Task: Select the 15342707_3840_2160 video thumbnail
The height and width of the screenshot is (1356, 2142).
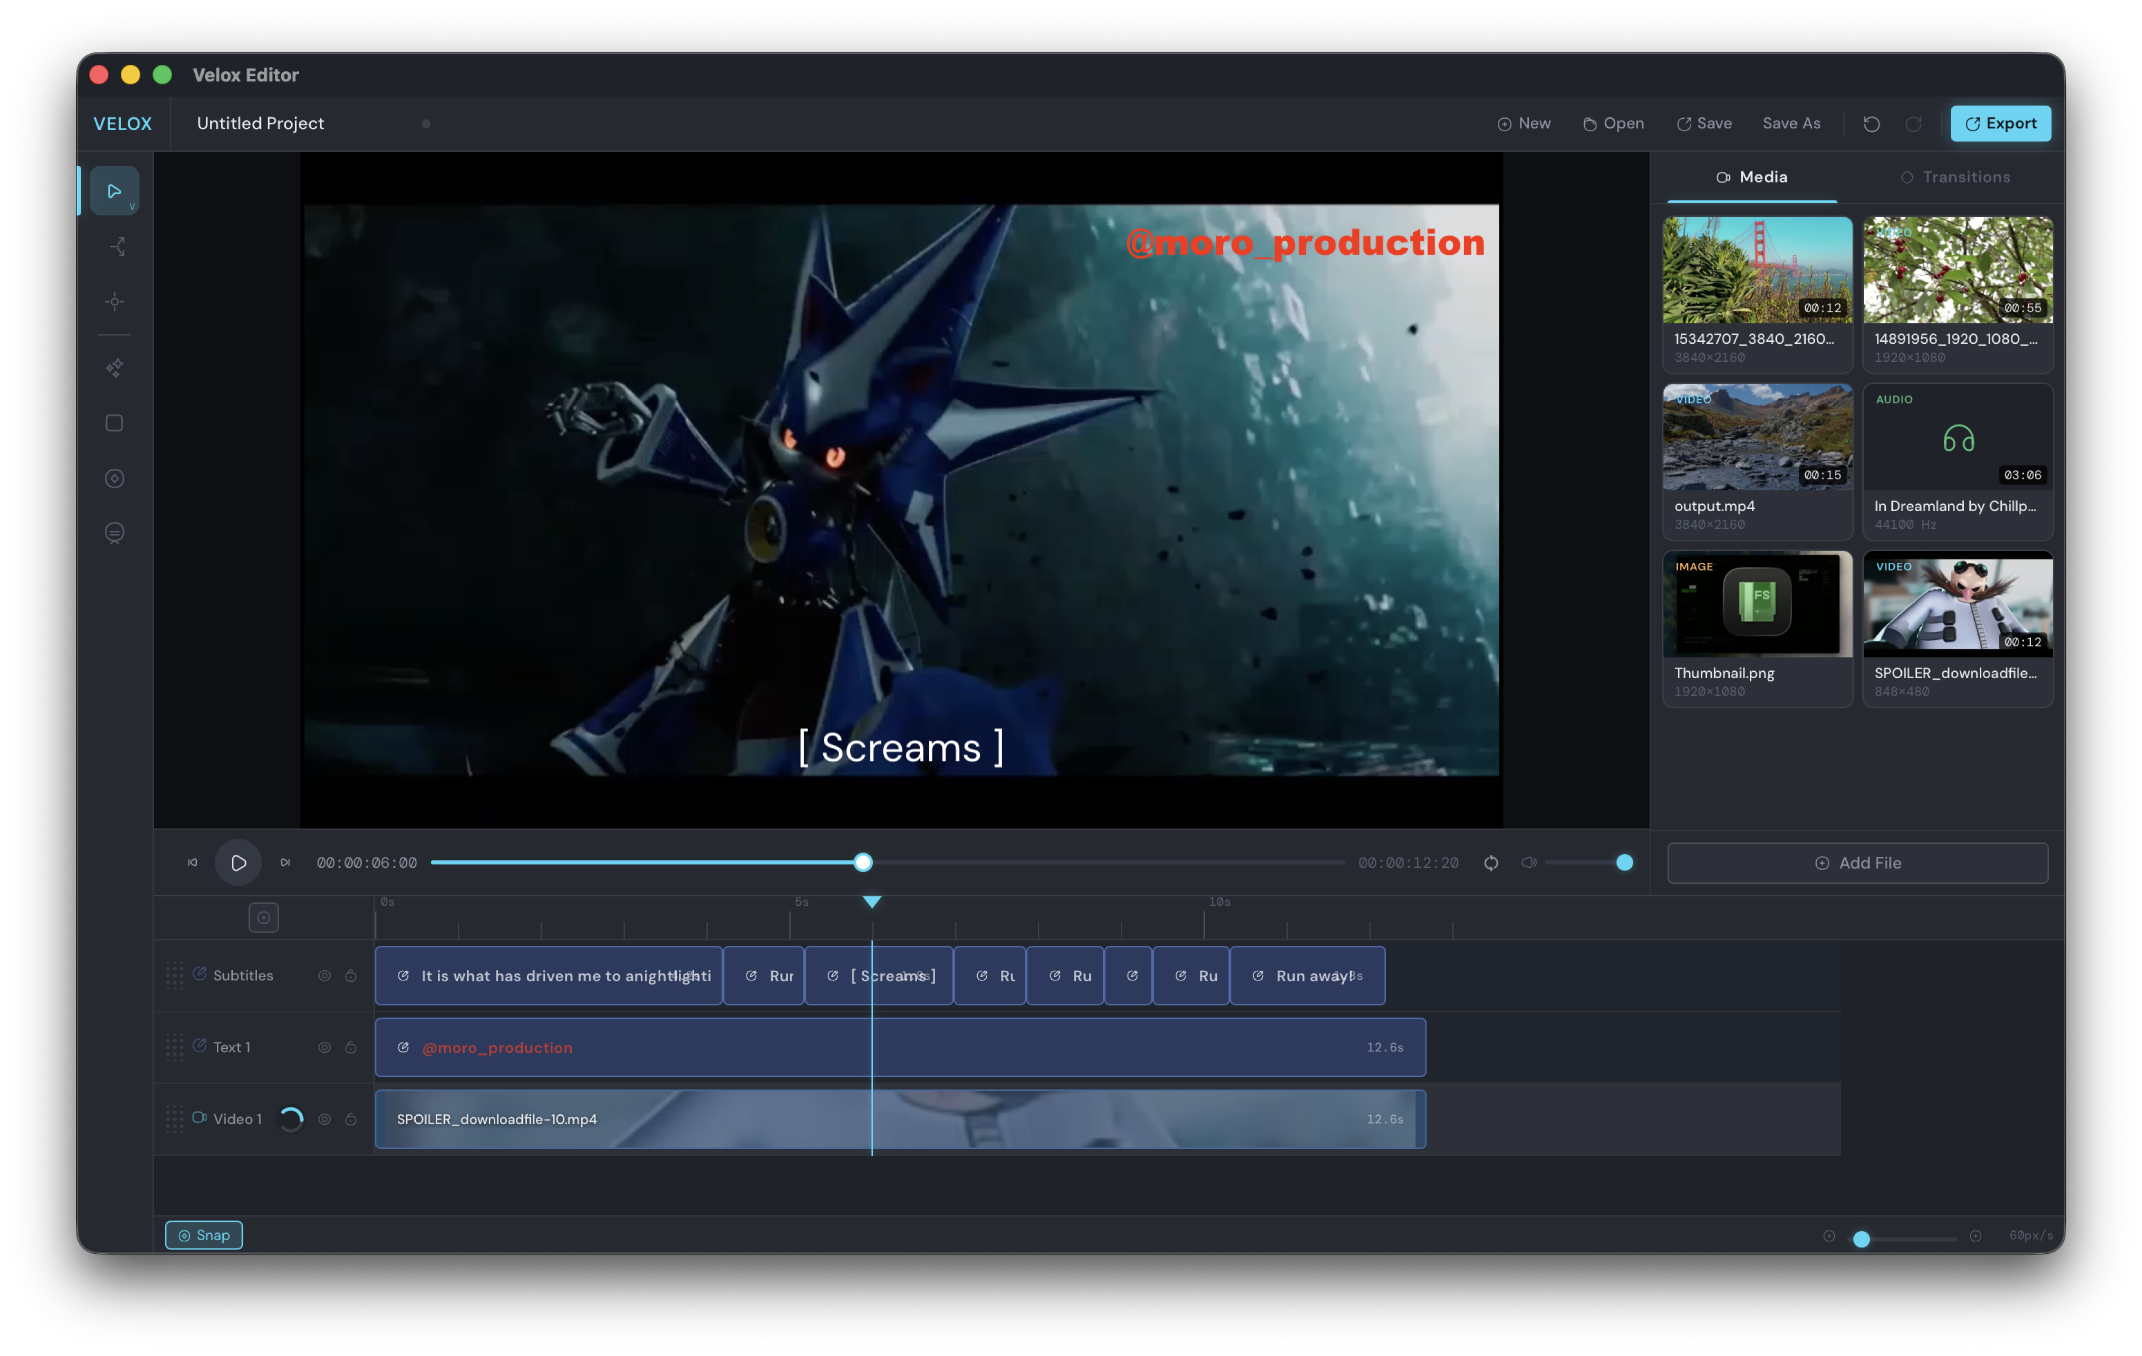Action: (x=1757, y=270)
